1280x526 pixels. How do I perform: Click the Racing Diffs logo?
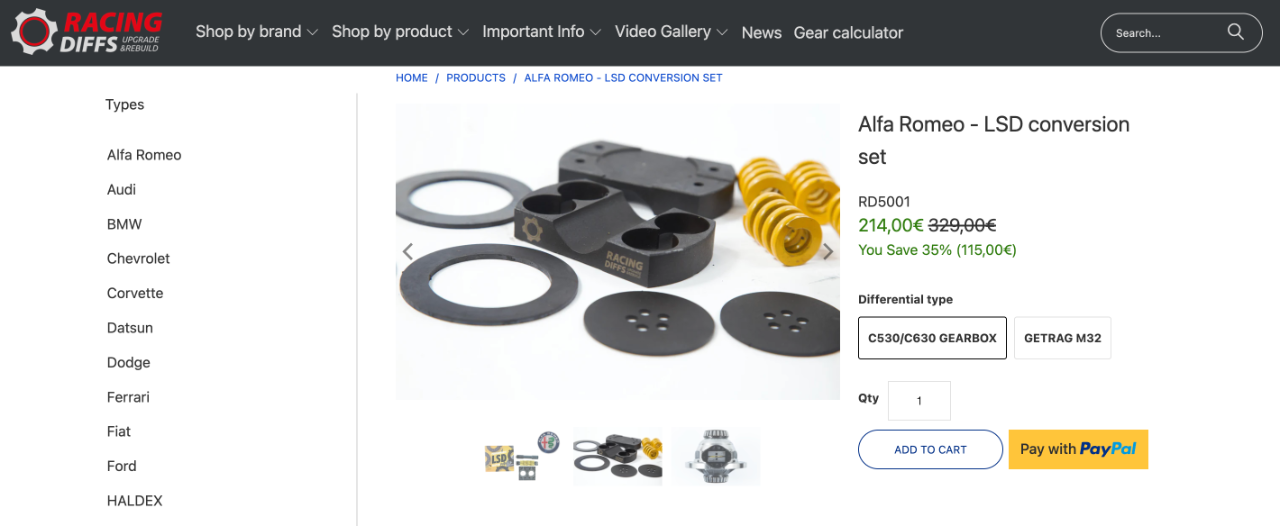pos(86,32)
